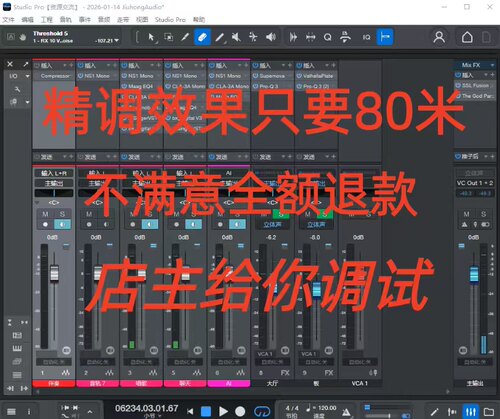This screenshot has height=419, width=500.
Task: Start playback with the Play button
Action: (x=223, y=412)
